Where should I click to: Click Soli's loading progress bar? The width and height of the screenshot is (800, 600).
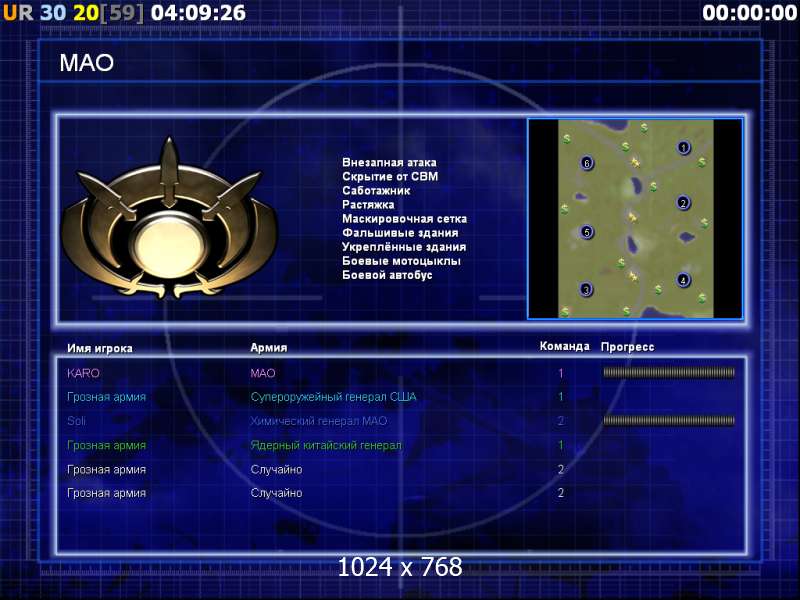(669, 421)
